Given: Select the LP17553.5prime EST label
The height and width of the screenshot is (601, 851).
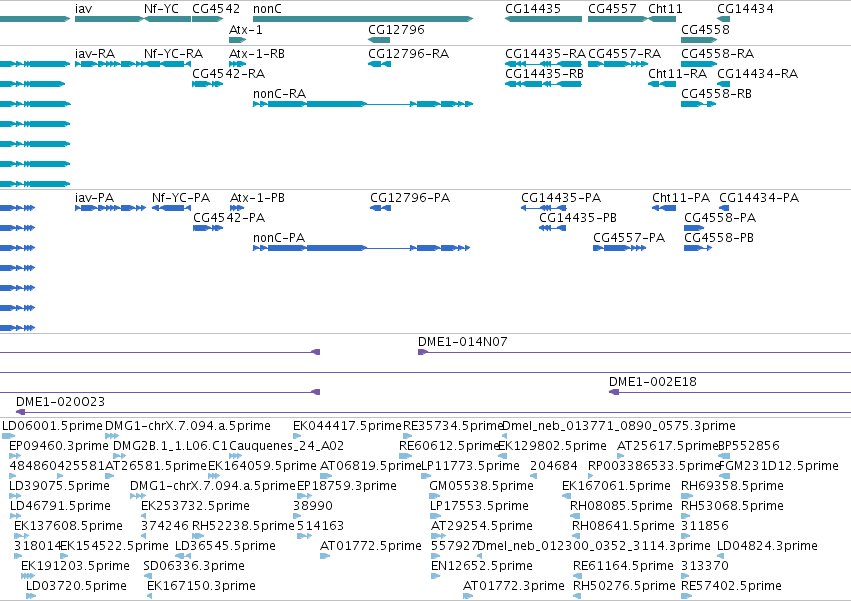Looking at the screenshot, I should pyautogui.click(x=479, y=505).
